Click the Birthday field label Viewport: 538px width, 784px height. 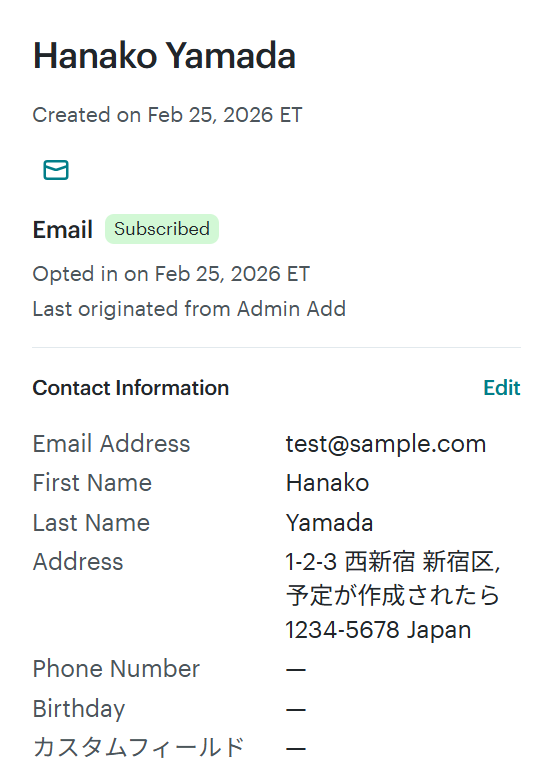point(79,709)
